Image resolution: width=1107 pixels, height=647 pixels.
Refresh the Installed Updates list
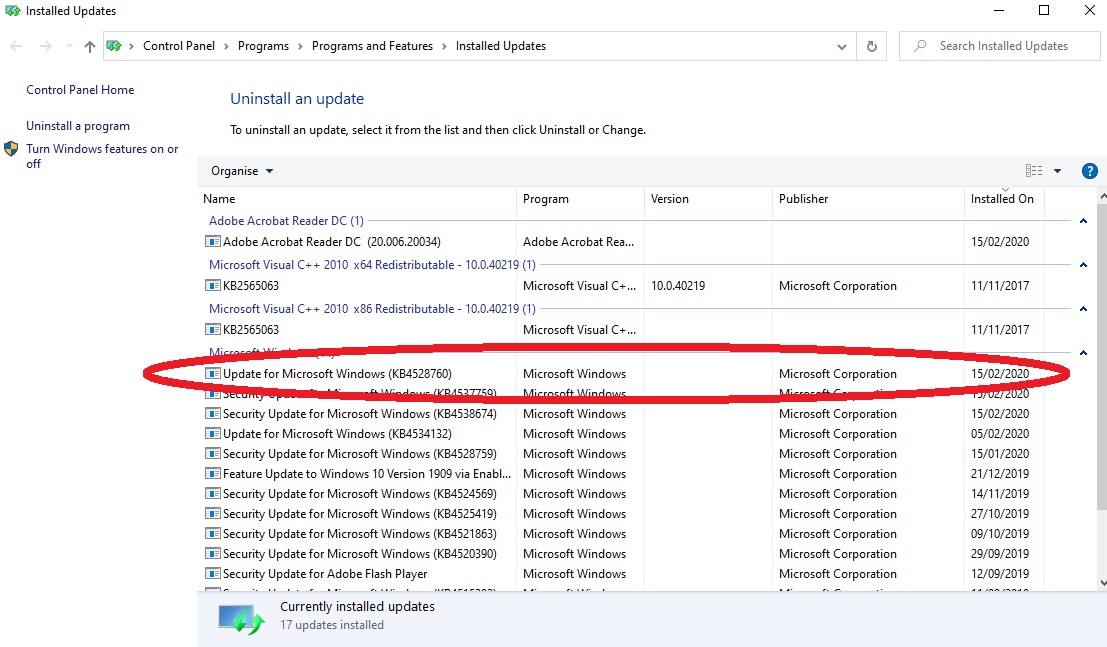(872, 46)
